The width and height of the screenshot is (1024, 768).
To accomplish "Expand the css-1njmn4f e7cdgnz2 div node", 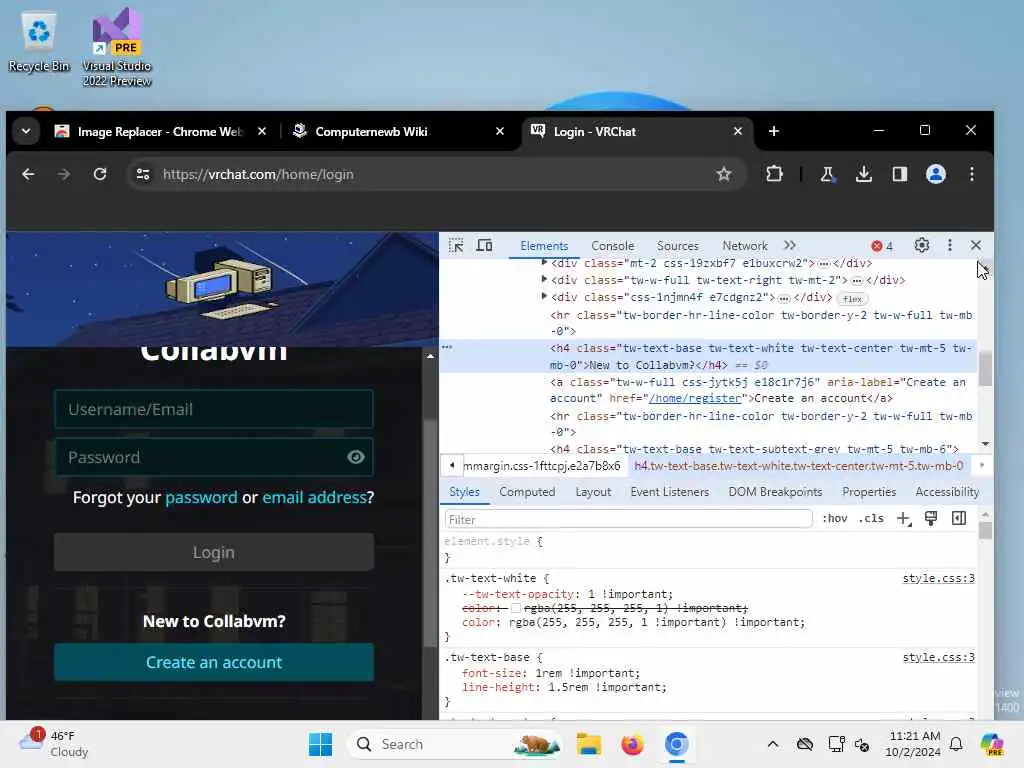I will [544, 296].
